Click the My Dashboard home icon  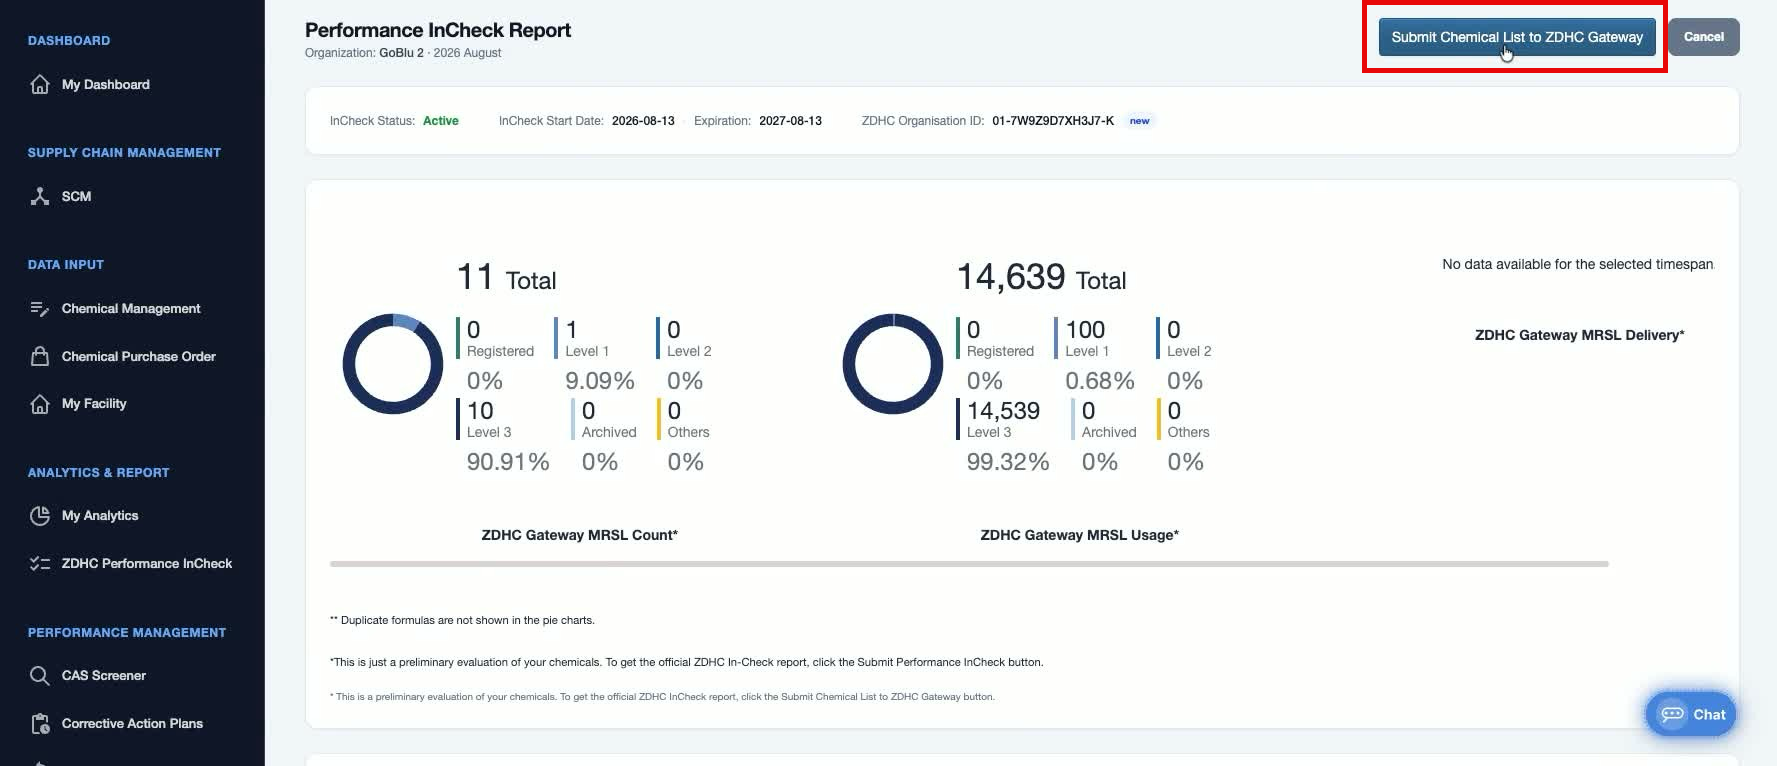pos(40,85)
